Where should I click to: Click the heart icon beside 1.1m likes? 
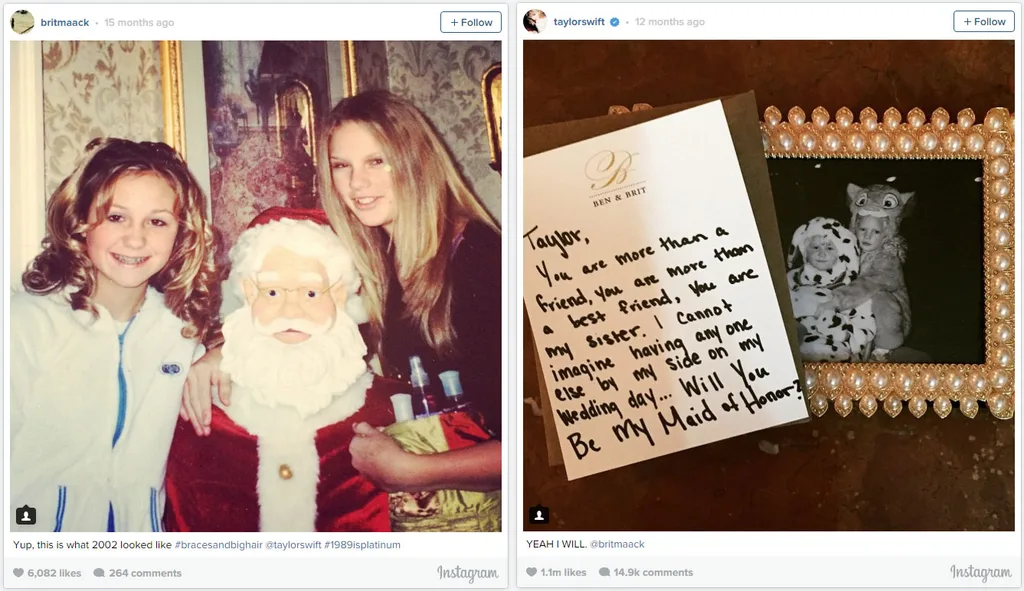[531, 572]
